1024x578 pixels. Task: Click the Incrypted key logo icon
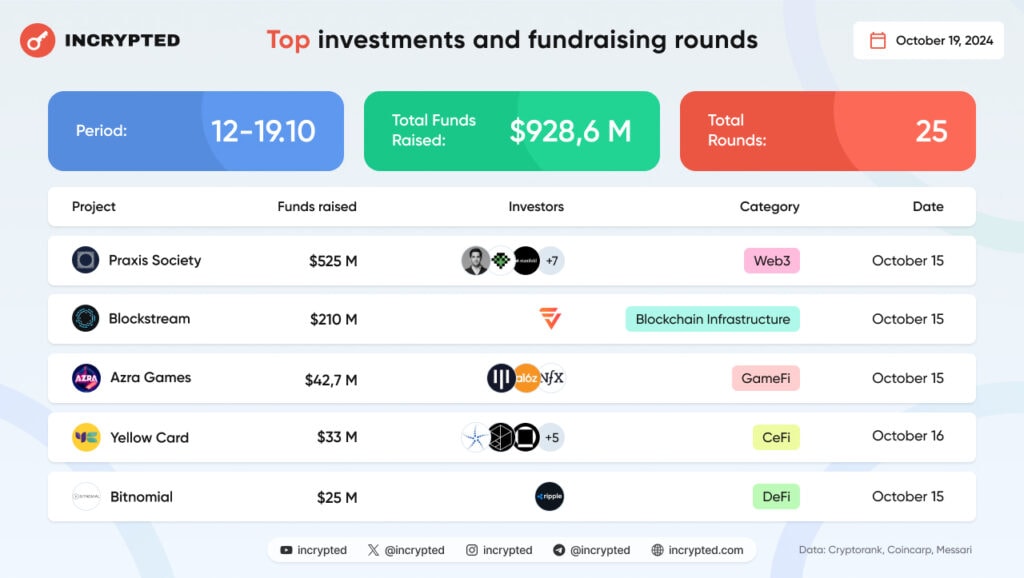pos(37,41)
